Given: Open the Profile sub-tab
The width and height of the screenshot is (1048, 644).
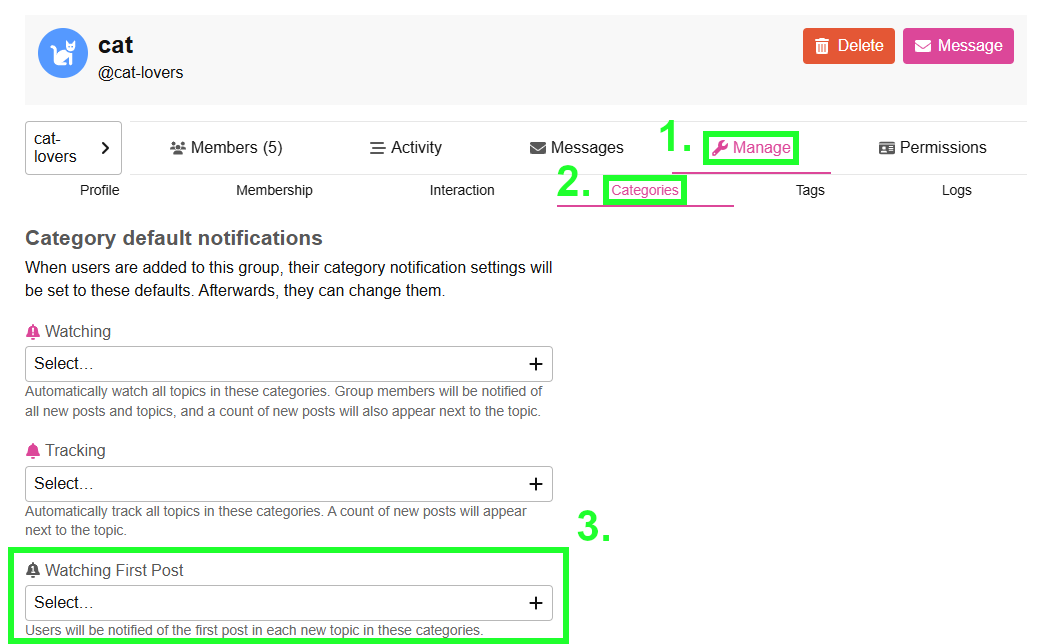Looking at the screenshot, I should tap(100, 190).
